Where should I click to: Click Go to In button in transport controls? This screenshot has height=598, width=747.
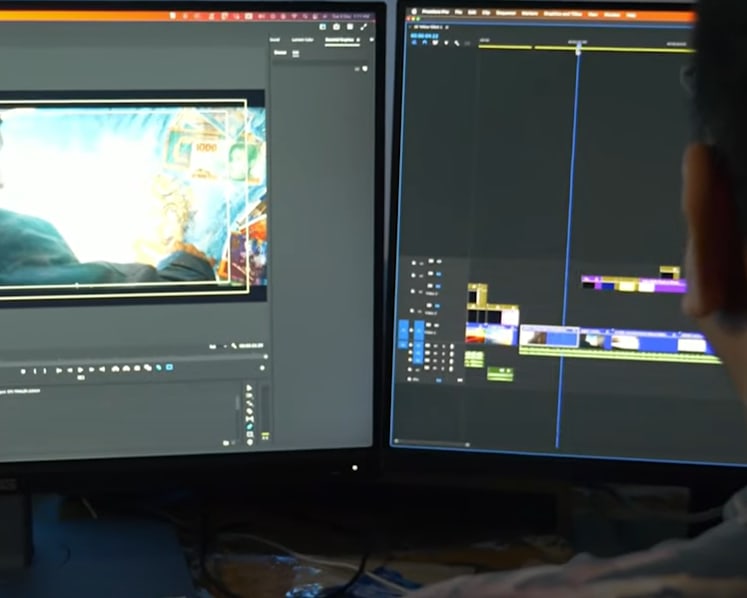pyautogui.click(x=59, y=370)
